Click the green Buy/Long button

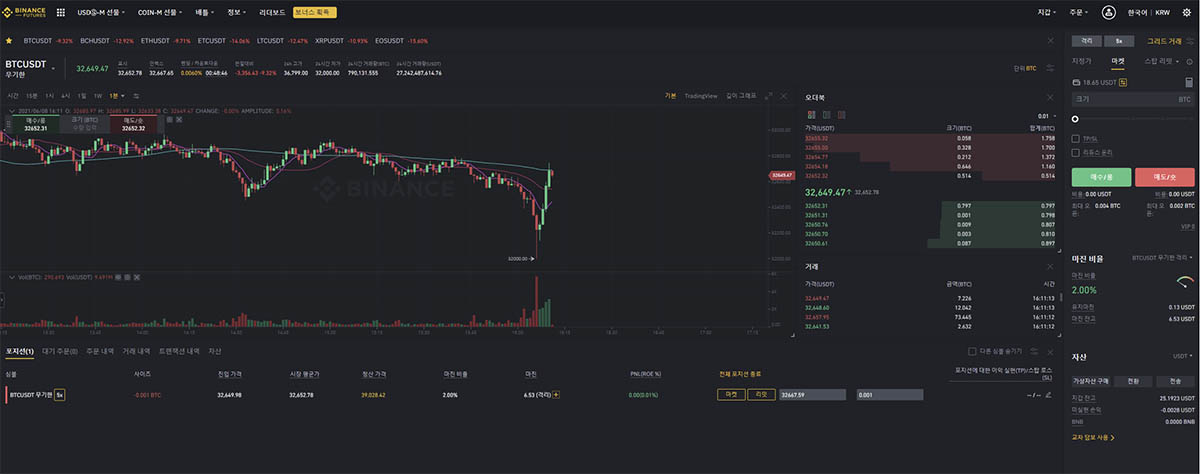(x=1100, y=177)
